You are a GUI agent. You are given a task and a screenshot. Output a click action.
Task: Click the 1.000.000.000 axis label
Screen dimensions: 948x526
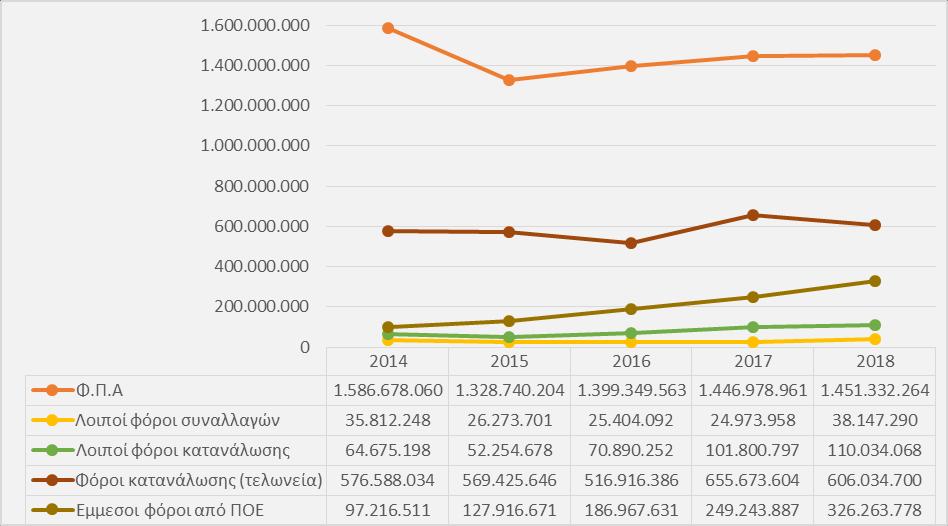pyautogui.click(x=255, y=146)
